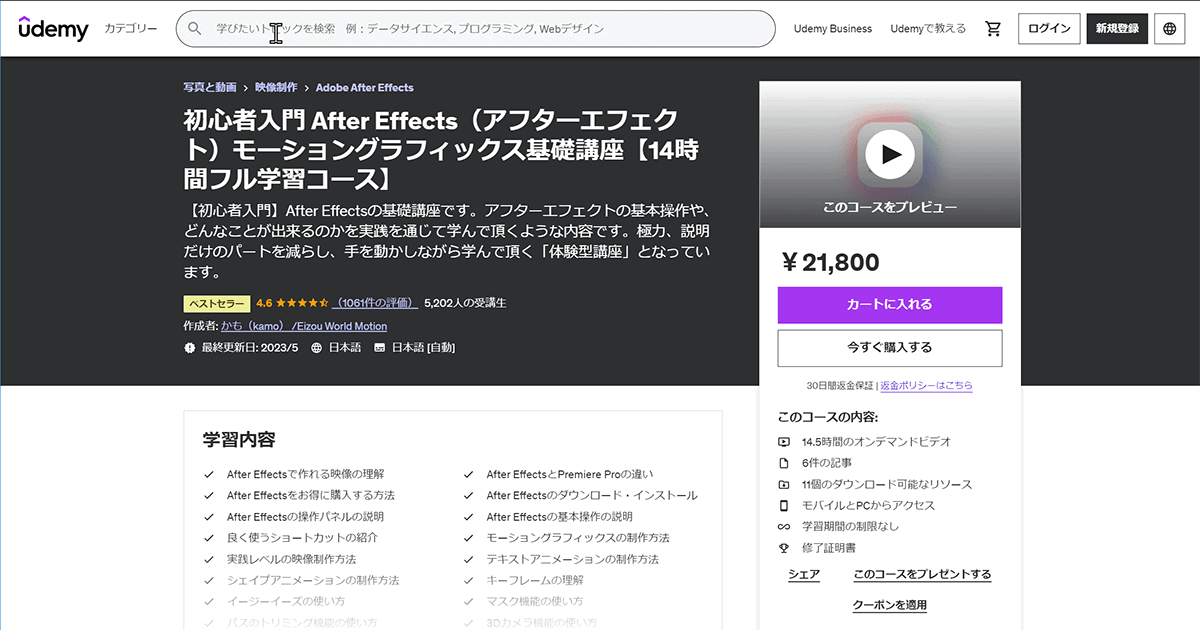
Task: Click the シェア link
Action: (804, 575)
